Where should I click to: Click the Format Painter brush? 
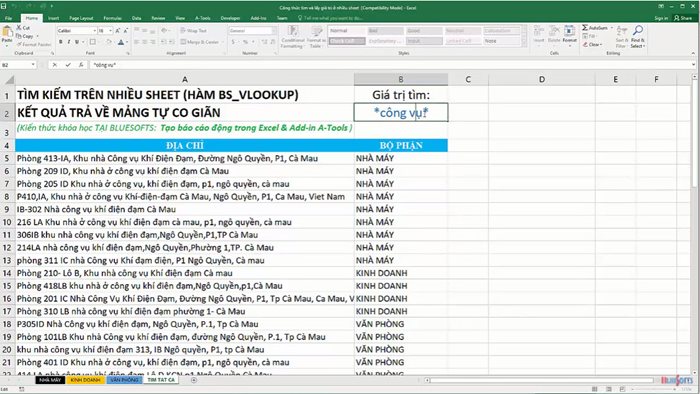coord(19,44)
